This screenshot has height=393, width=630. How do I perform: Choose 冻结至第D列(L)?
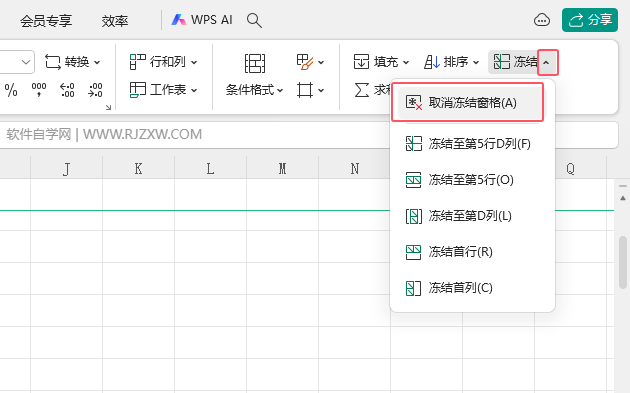472,216
